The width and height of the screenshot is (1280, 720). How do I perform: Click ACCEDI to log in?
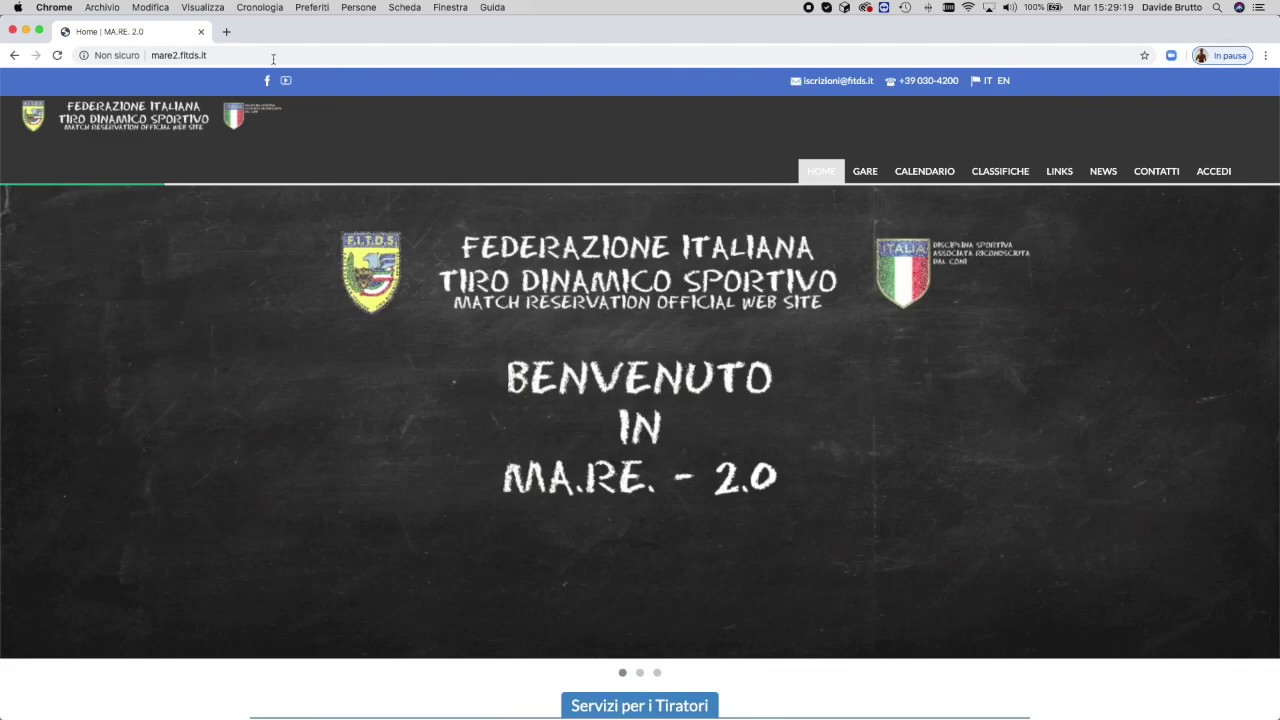click(1214, 171)
